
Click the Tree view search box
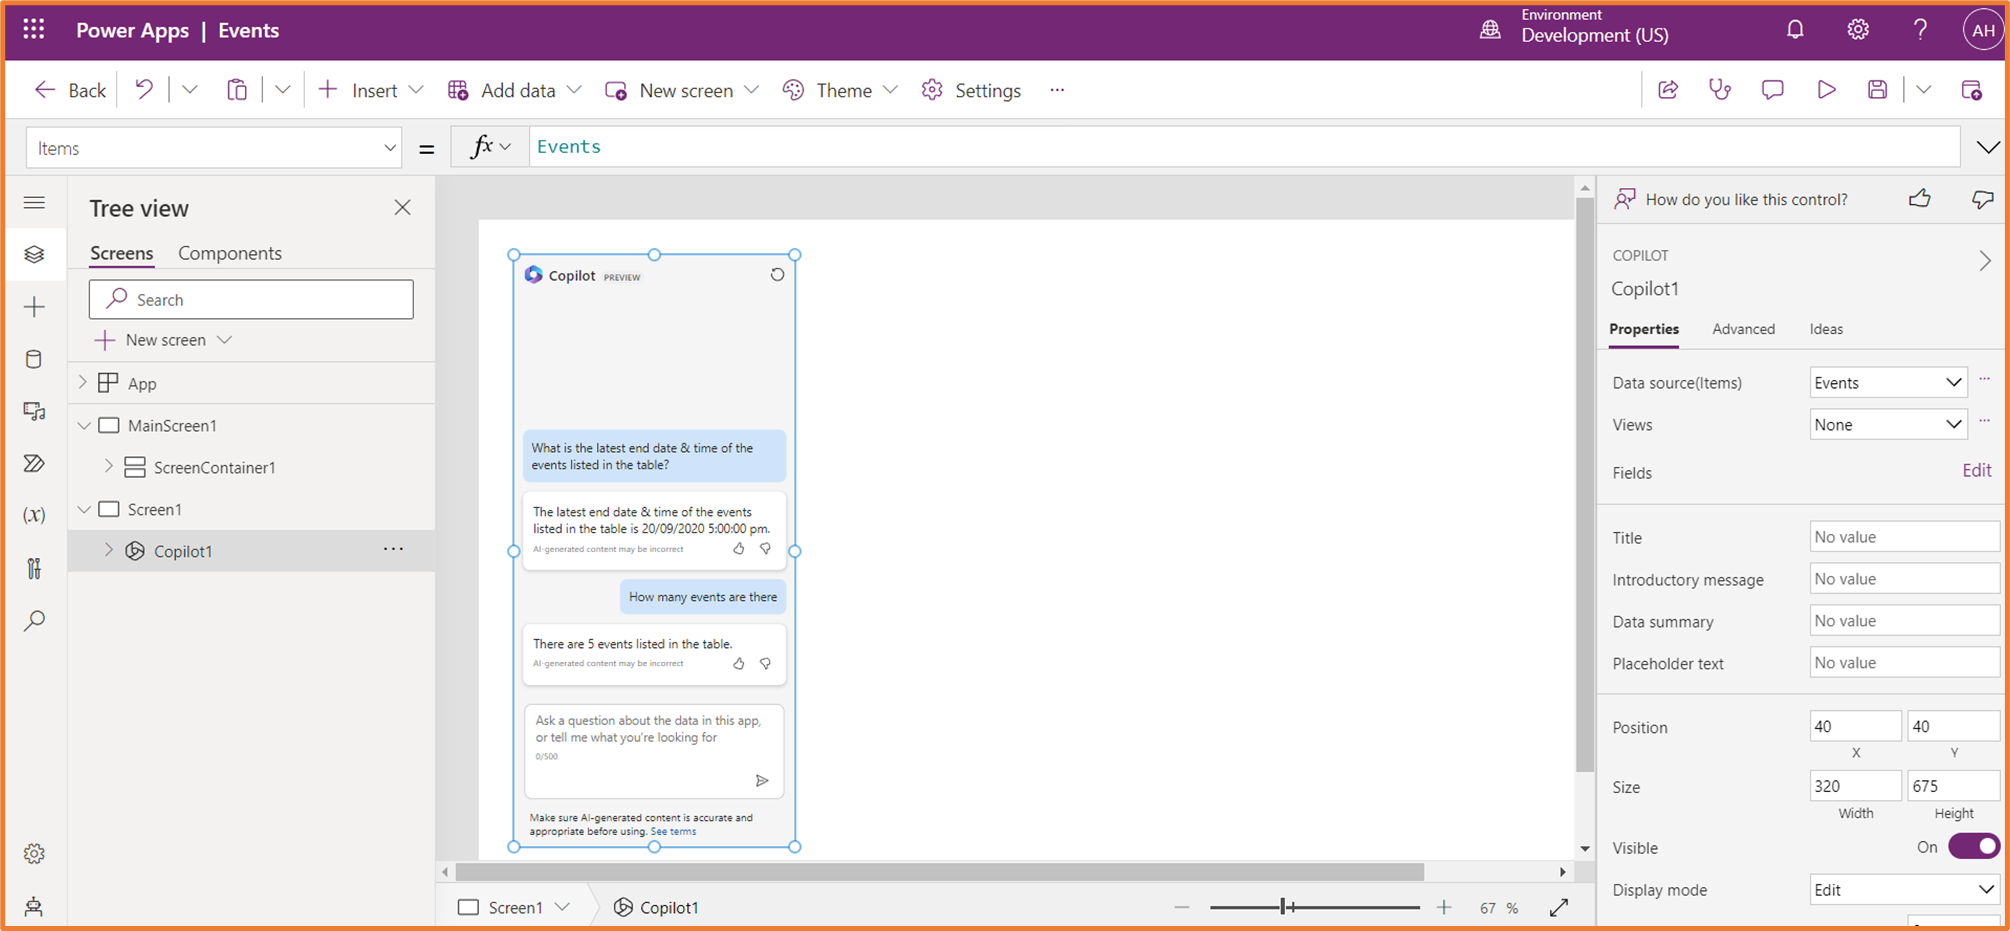click(x=250, y=299)
